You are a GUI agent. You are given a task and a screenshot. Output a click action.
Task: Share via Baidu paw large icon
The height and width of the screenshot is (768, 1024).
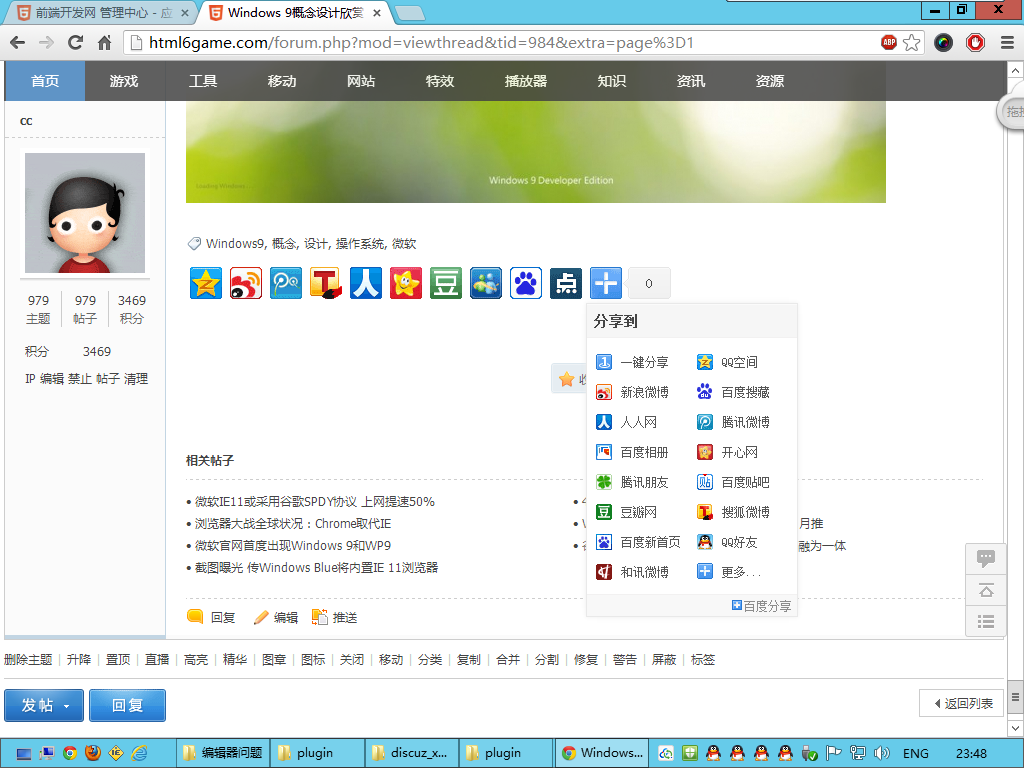click(x=526, y=283)
